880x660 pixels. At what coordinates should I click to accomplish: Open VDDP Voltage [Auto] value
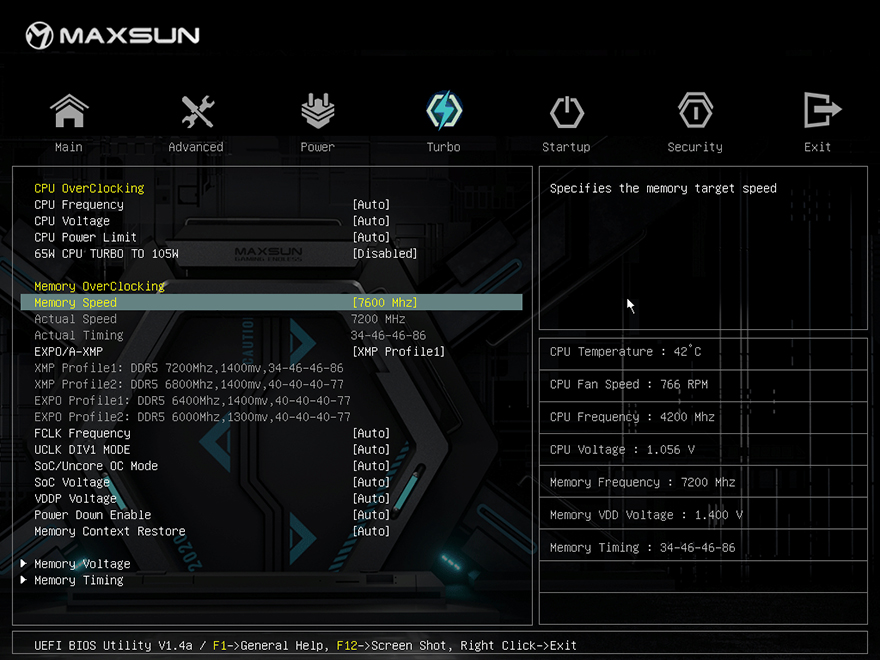(x=371, y=498)
